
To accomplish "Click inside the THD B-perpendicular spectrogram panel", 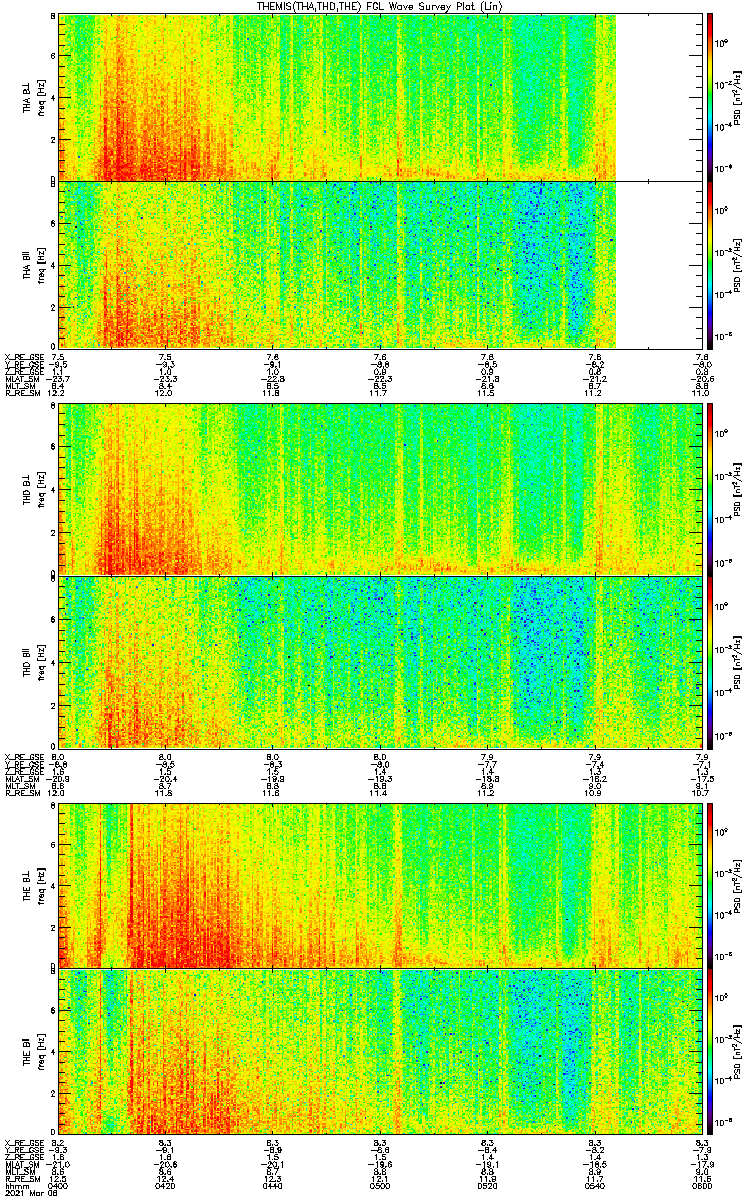I will pos(381,488).
